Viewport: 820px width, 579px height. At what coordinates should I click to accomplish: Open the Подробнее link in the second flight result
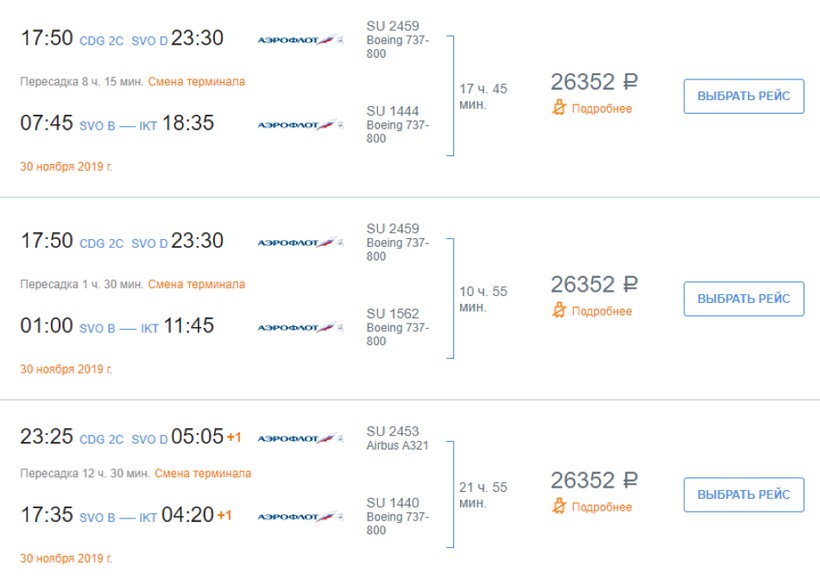pos(601,312)
